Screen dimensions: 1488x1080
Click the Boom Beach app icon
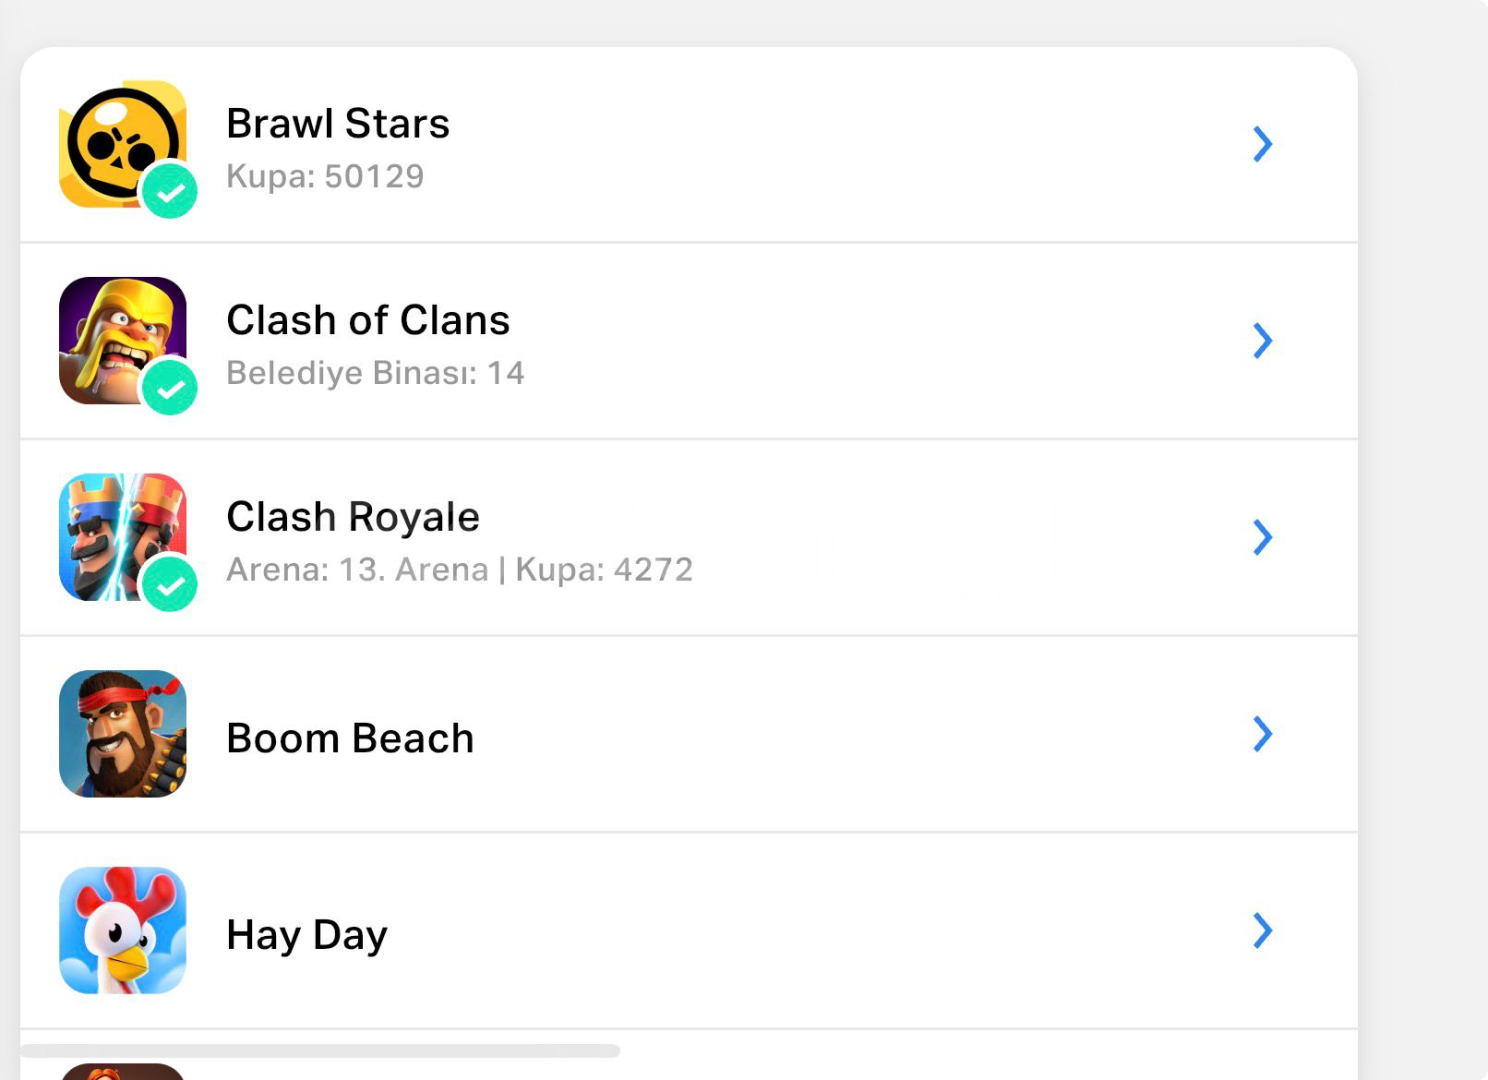click(123, 734)
